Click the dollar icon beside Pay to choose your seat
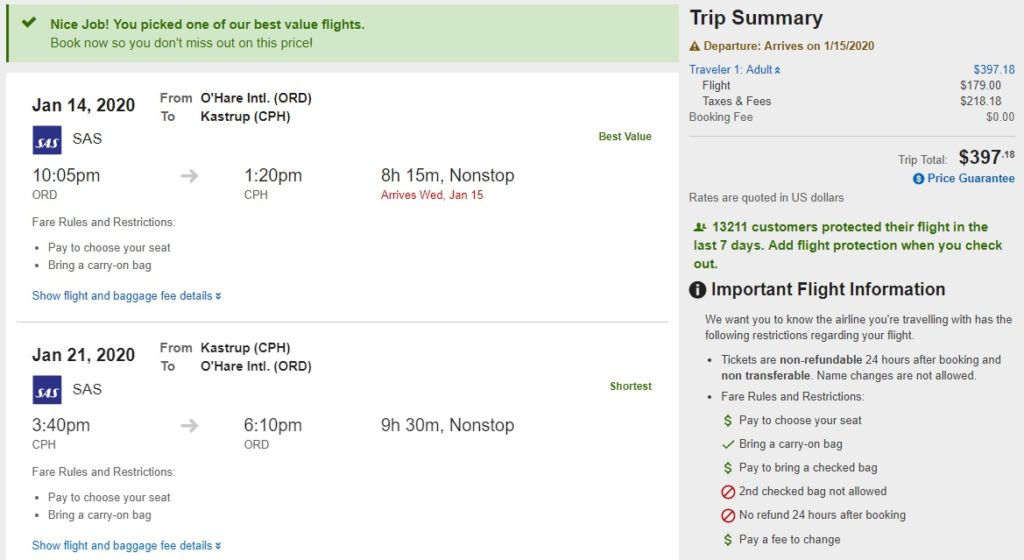 point(728,421)
